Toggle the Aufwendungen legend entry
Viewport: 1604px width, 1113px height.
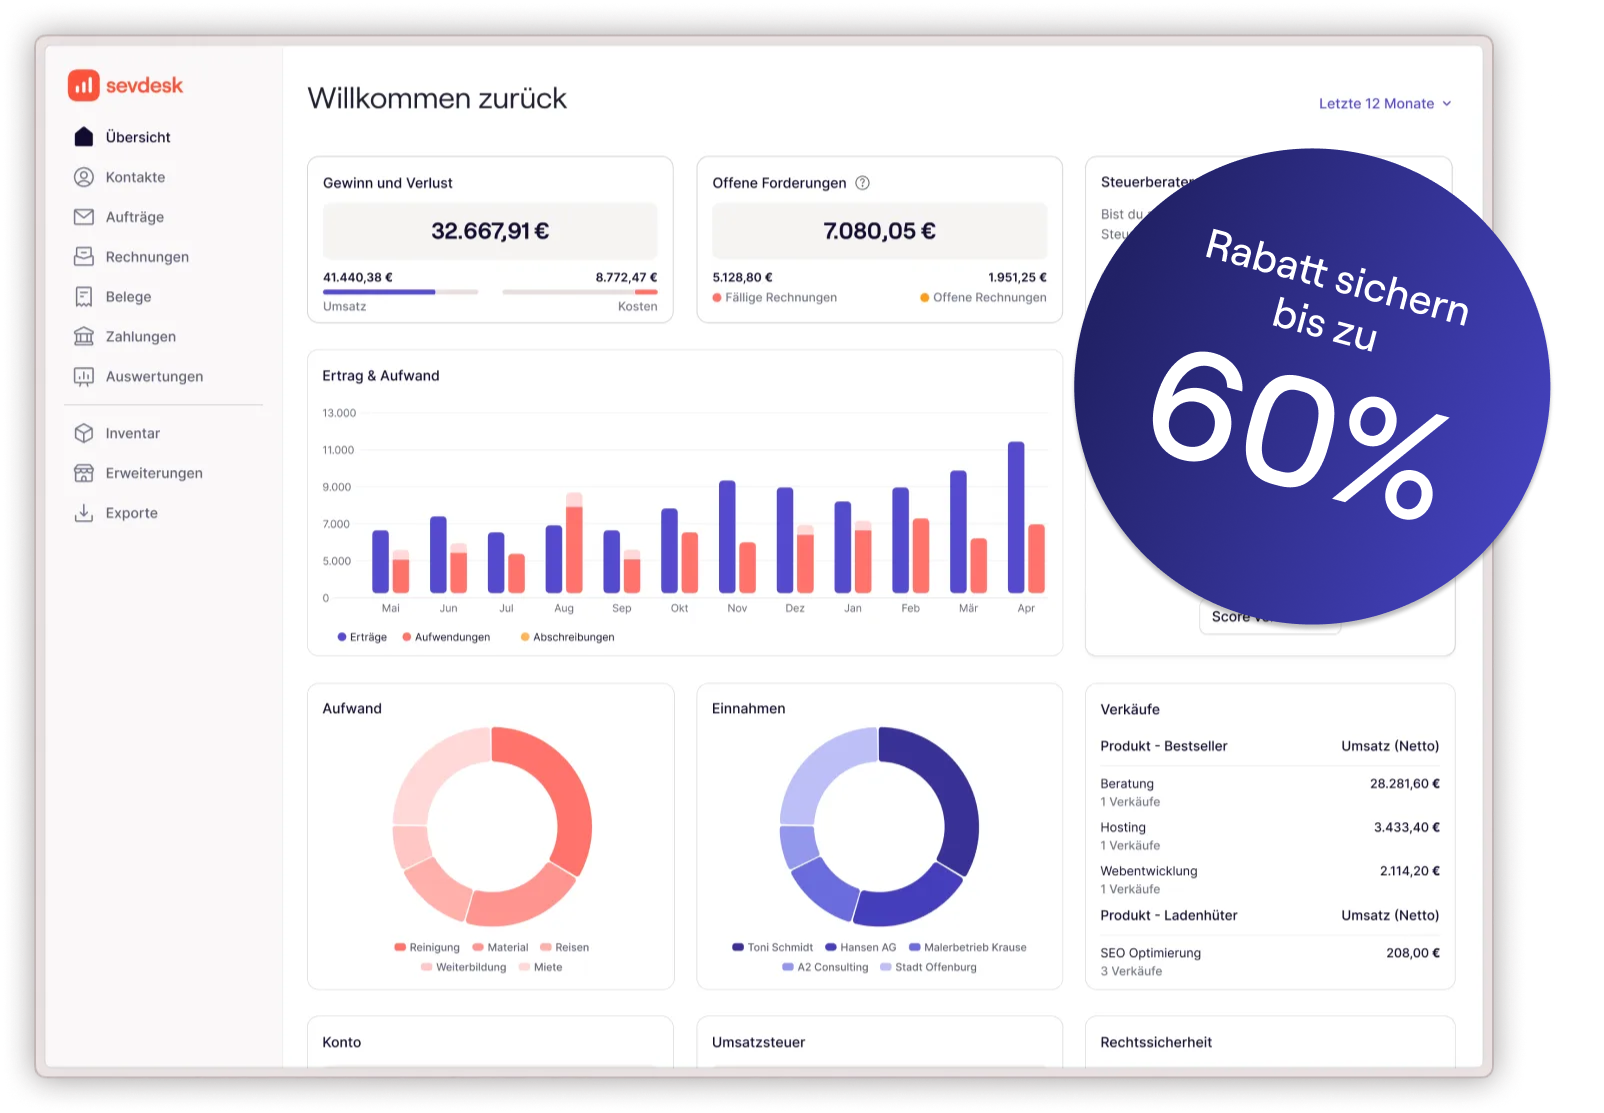[x=446, y=636]
